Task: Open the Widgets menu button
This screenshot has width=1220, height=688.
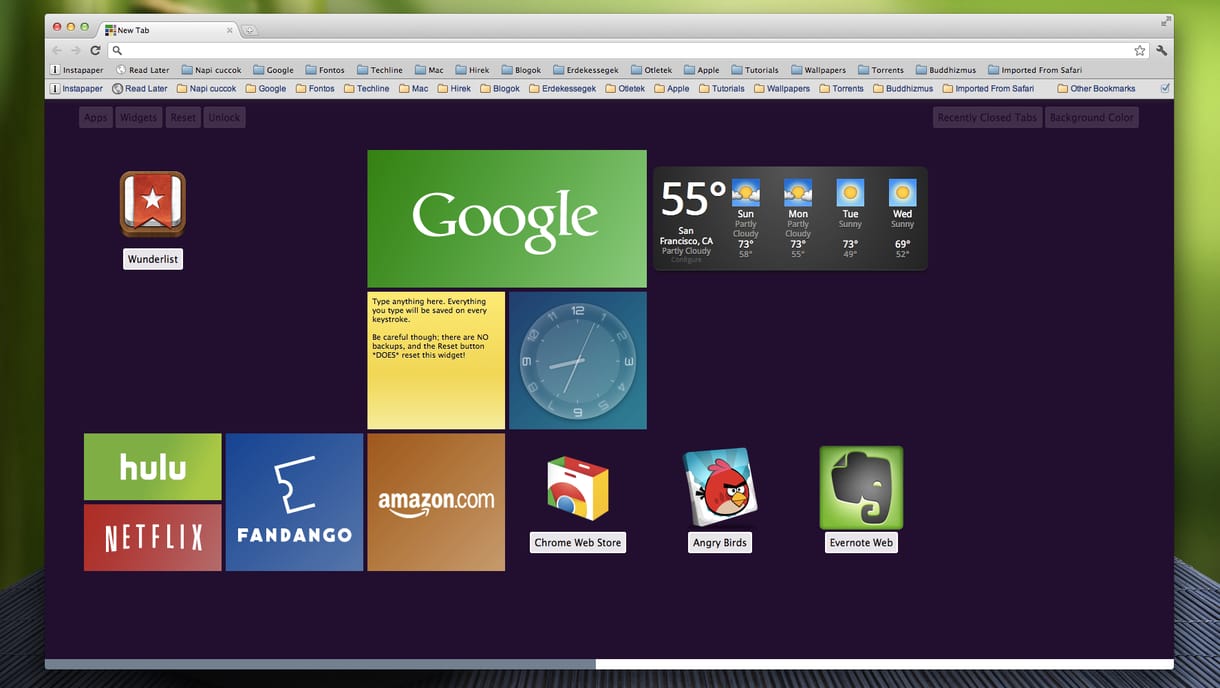Action: pos(138,117)
